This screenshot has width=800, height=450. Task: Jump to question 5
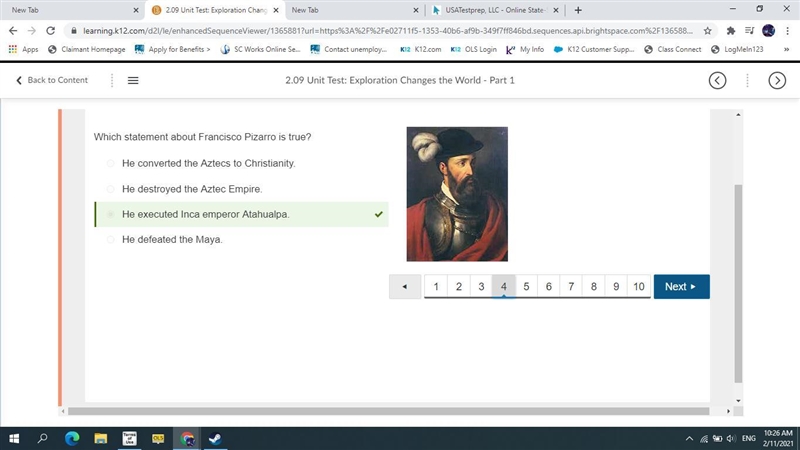[526, 287]
